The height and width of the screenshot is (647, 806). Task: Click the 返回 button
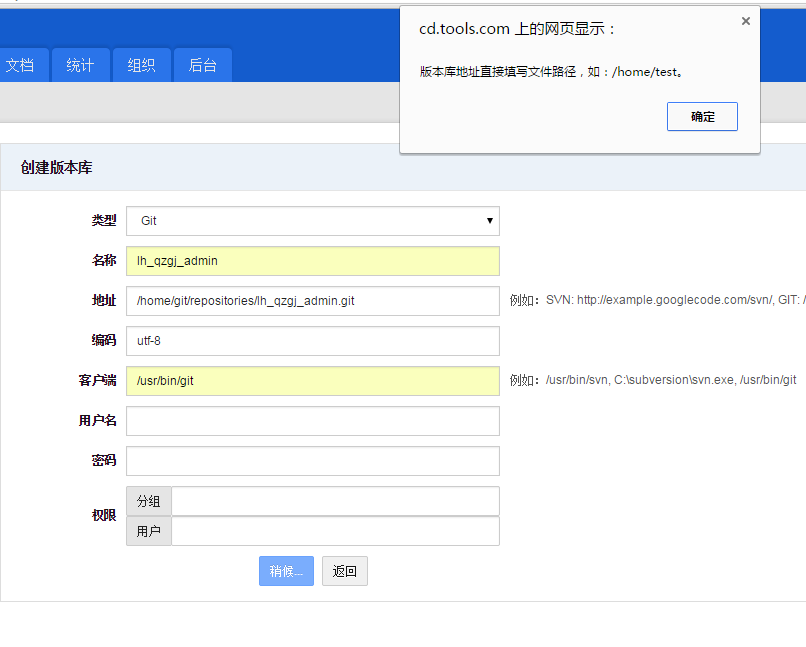pos(344,571)
